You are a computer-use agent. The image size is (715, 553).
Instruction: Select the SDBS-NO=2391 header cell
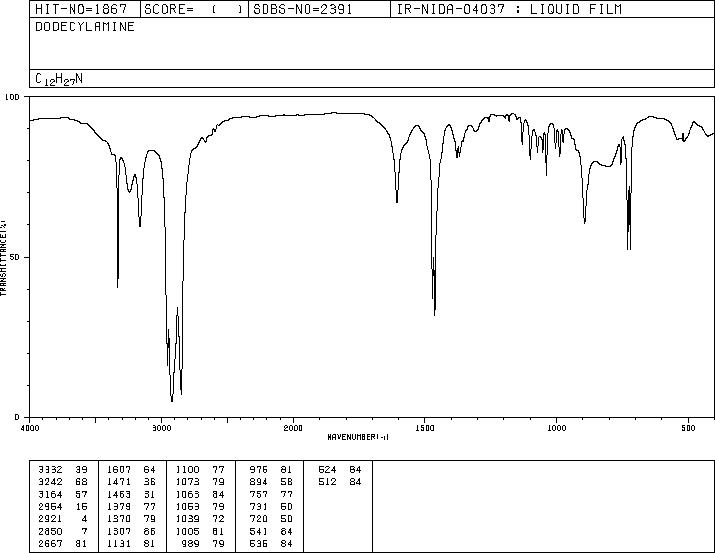coord(303,9)
